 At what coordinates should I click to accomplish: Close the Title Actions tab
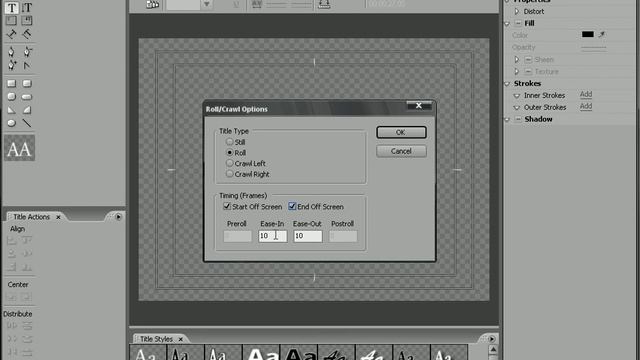pos(58,217)
